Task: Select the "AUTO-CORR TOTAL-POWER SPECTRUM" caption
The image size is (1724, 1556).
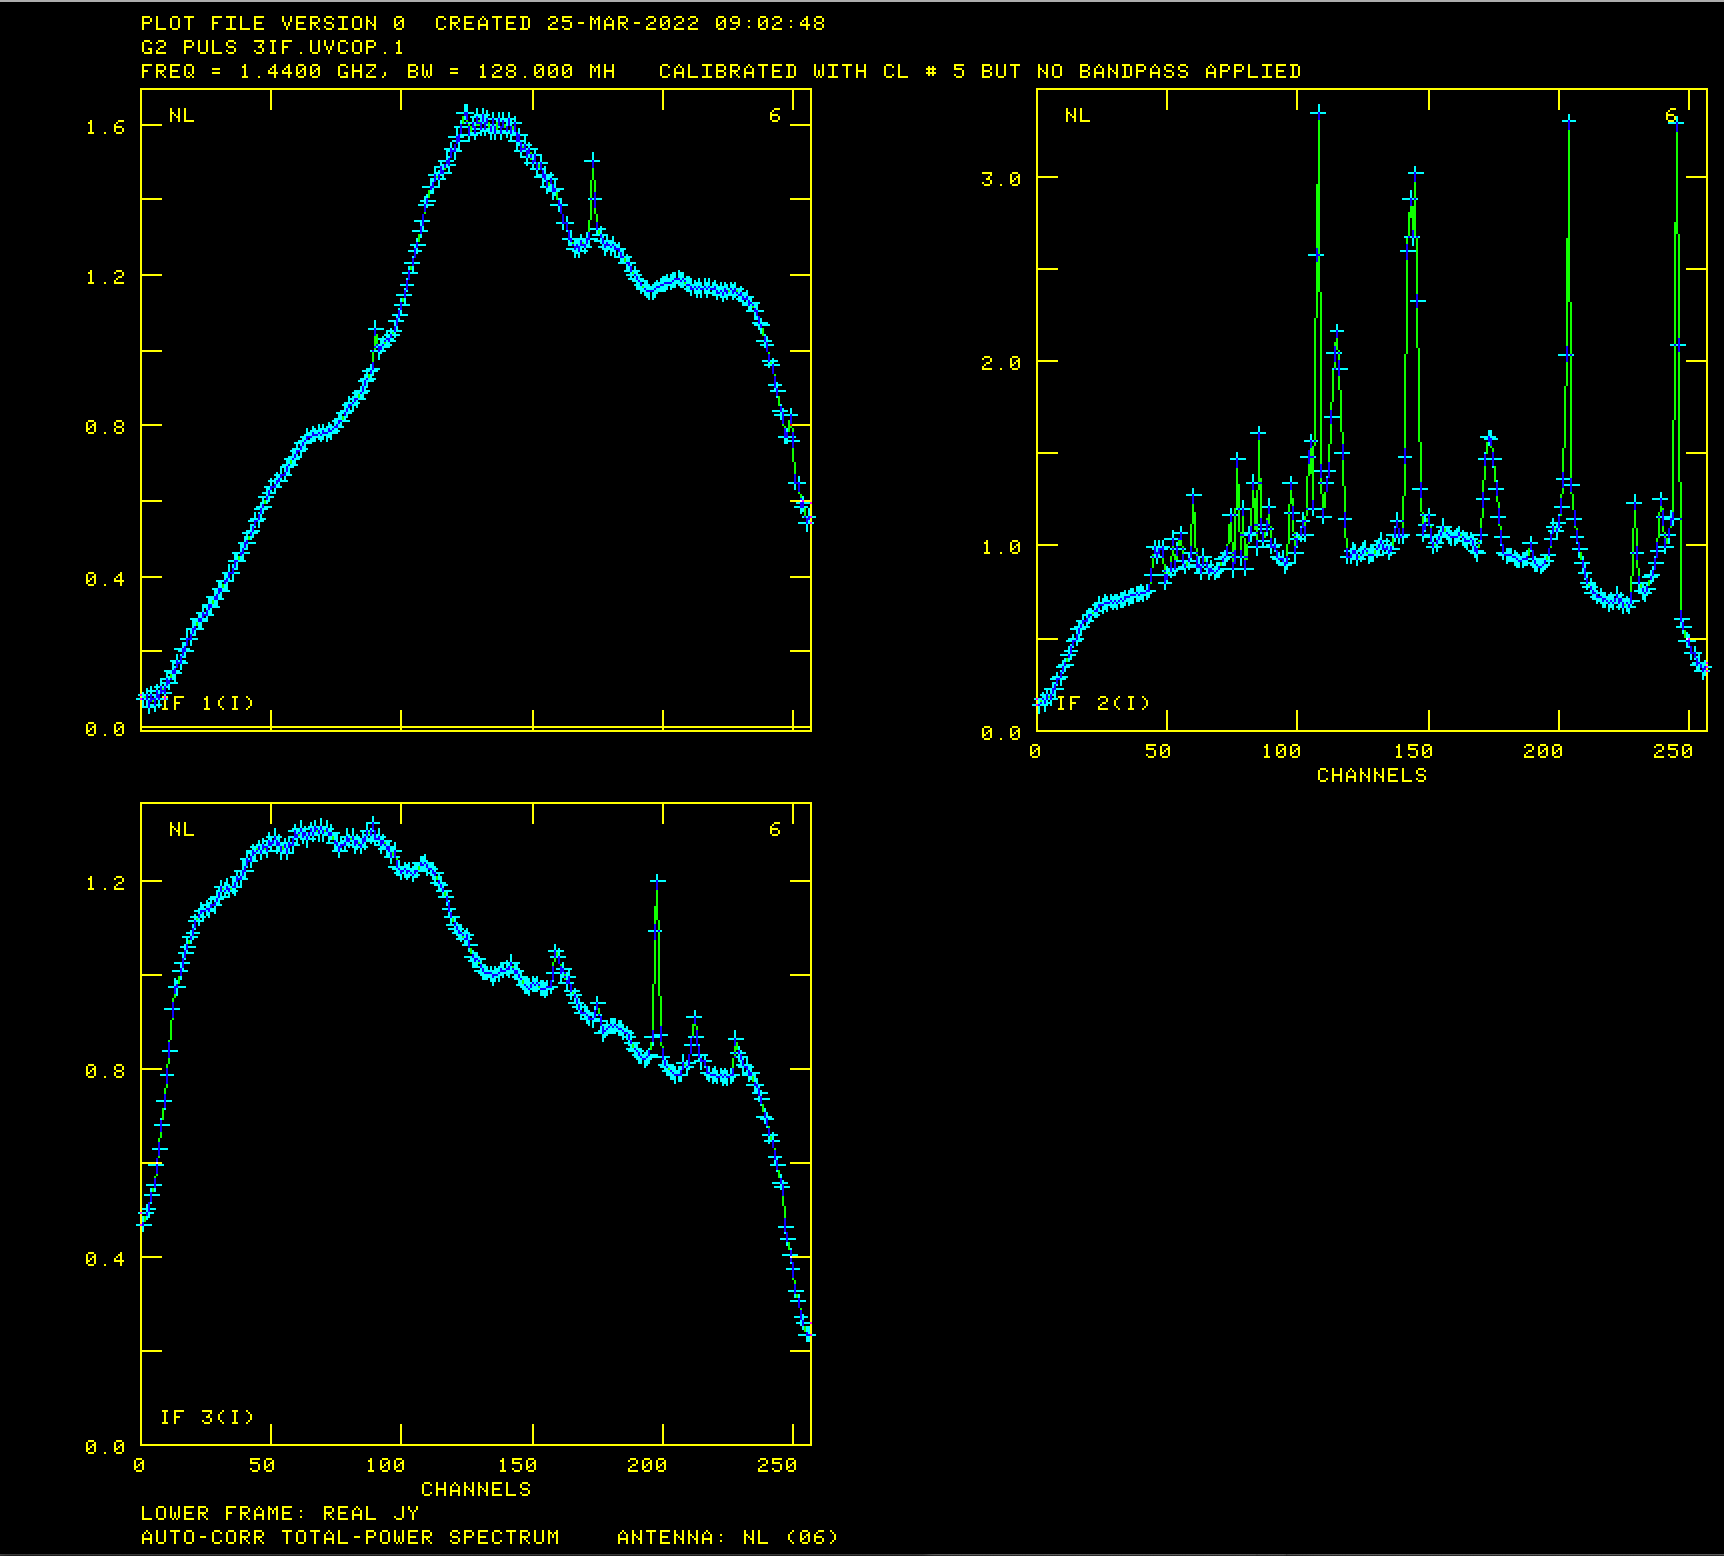Action: pos(350,1537)
